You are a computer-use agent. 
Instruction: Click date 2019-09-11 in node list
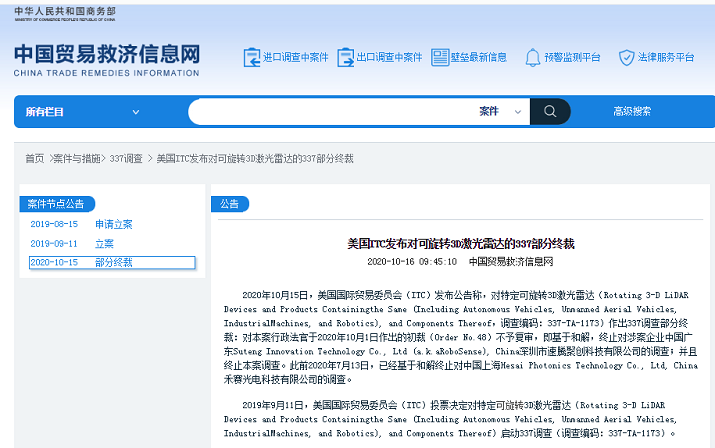click(x=54, y=244)
